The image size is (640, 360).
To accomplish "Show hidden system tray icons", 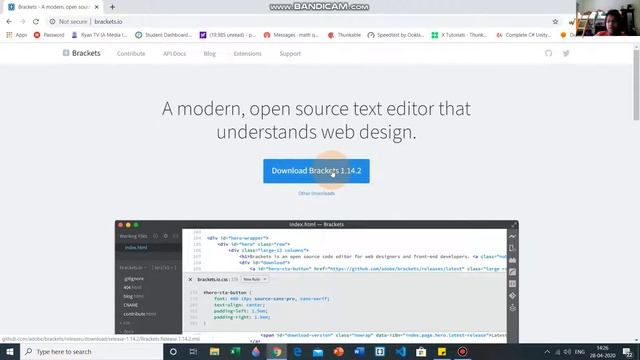I will (547, 351).
